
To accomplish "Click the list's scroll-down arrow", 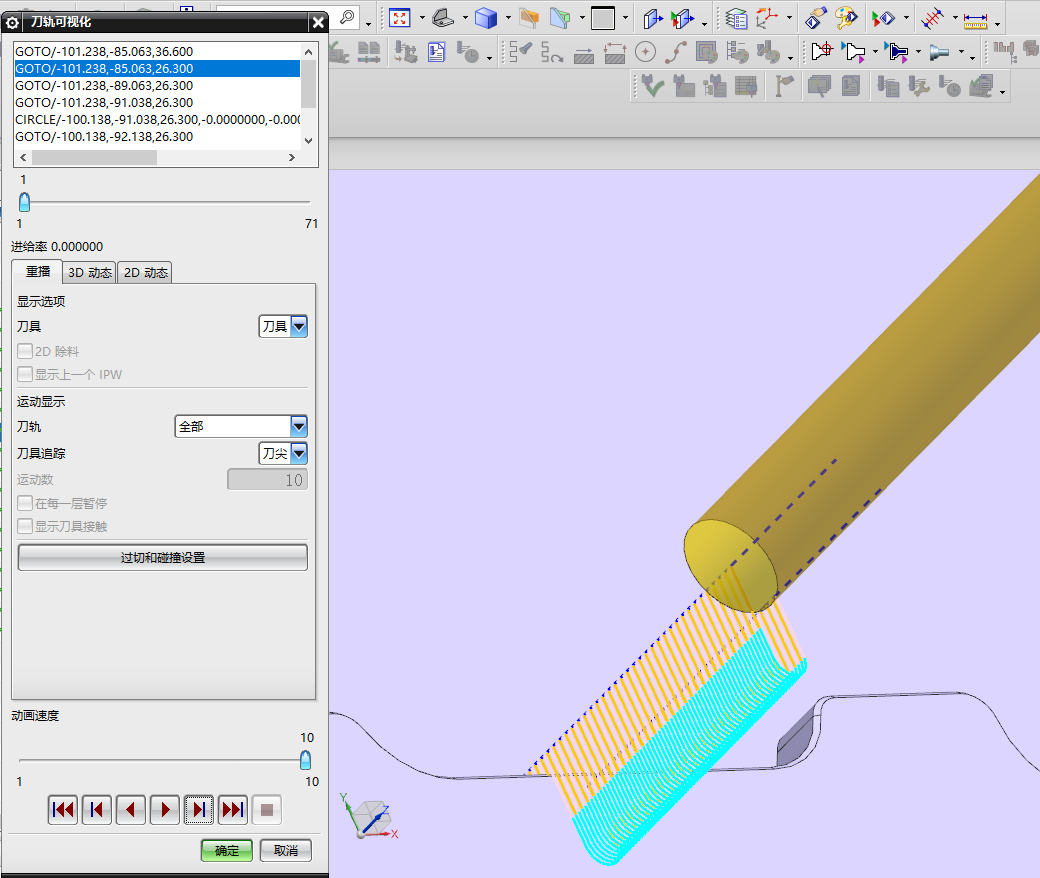I will [x=308, y=141].
